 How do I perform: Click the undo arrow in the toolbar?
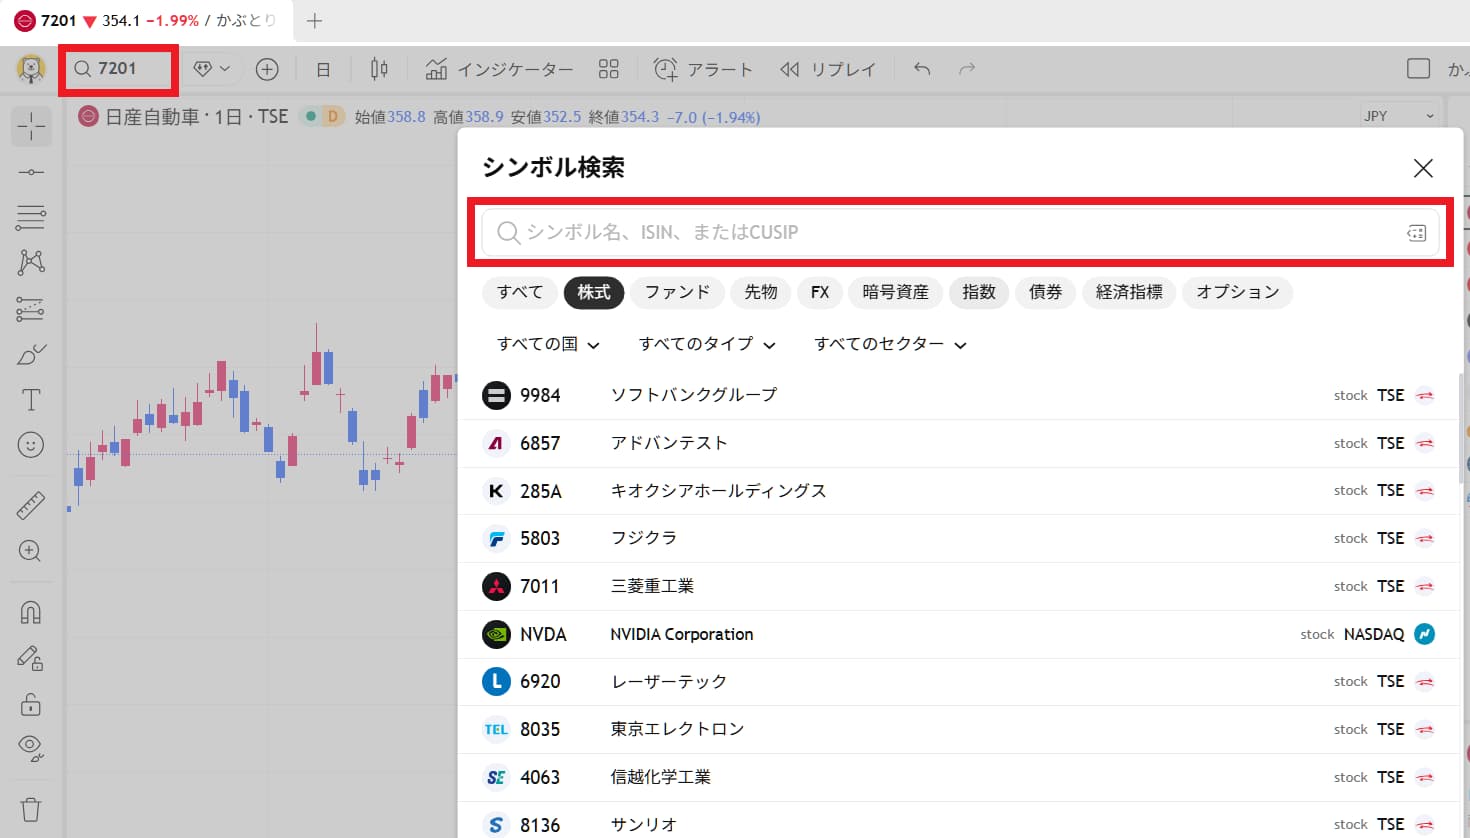click(920, 68)
